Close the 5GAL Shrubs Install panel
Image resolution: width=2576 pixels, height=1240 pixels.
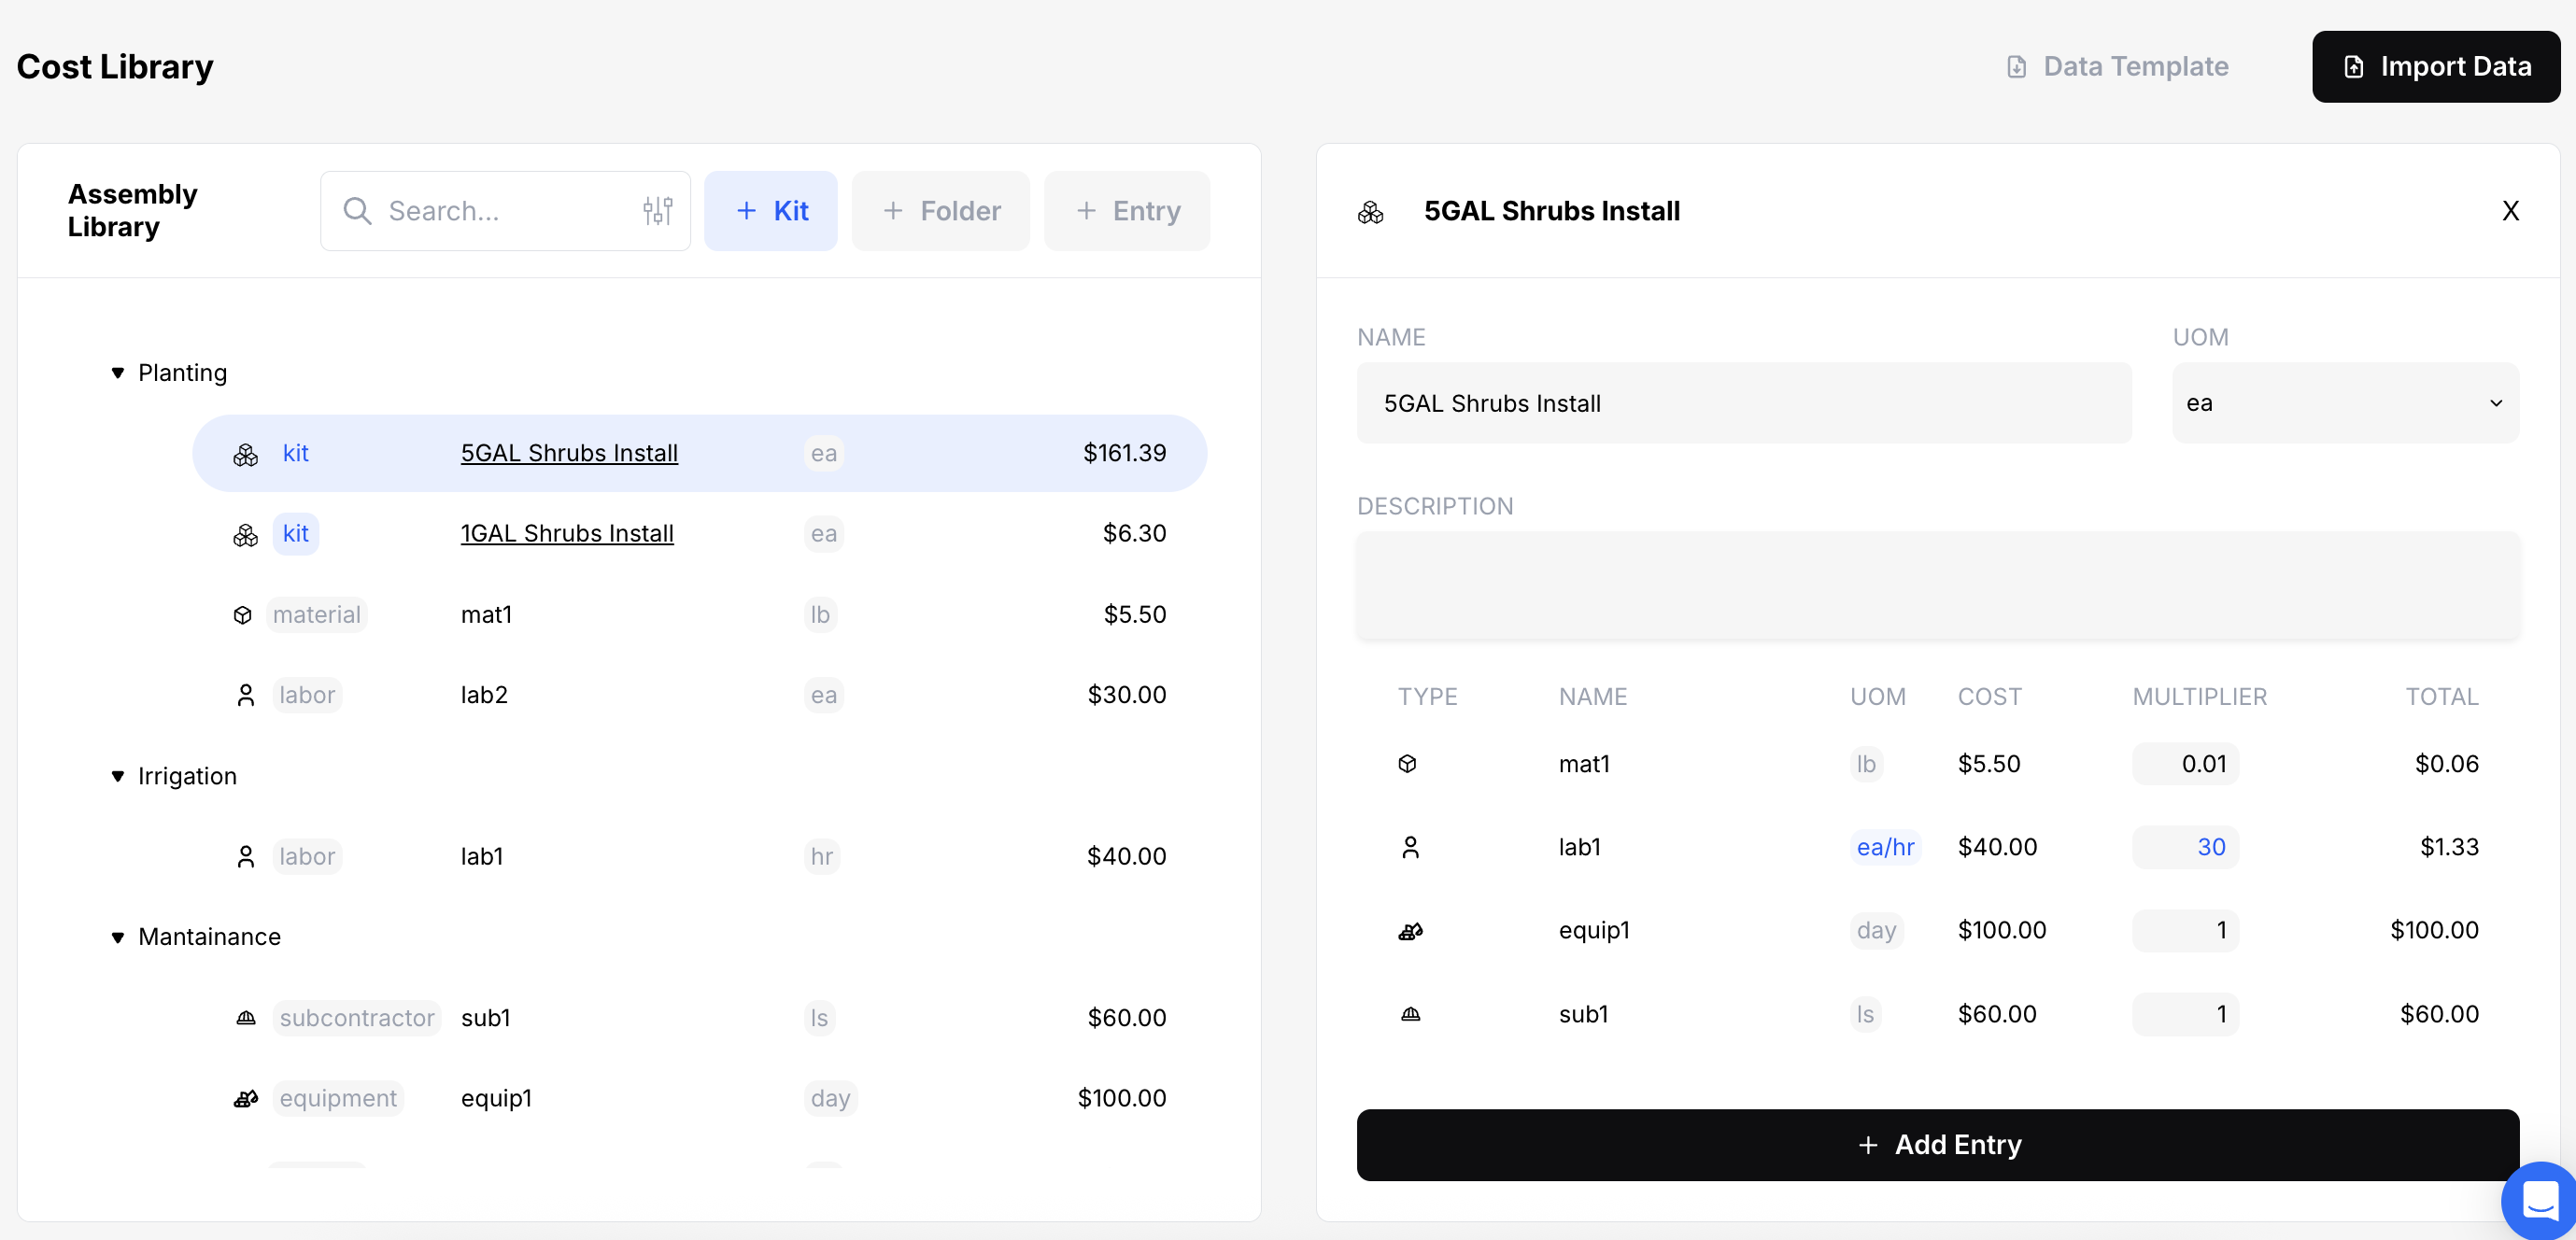coord(2509,211)
